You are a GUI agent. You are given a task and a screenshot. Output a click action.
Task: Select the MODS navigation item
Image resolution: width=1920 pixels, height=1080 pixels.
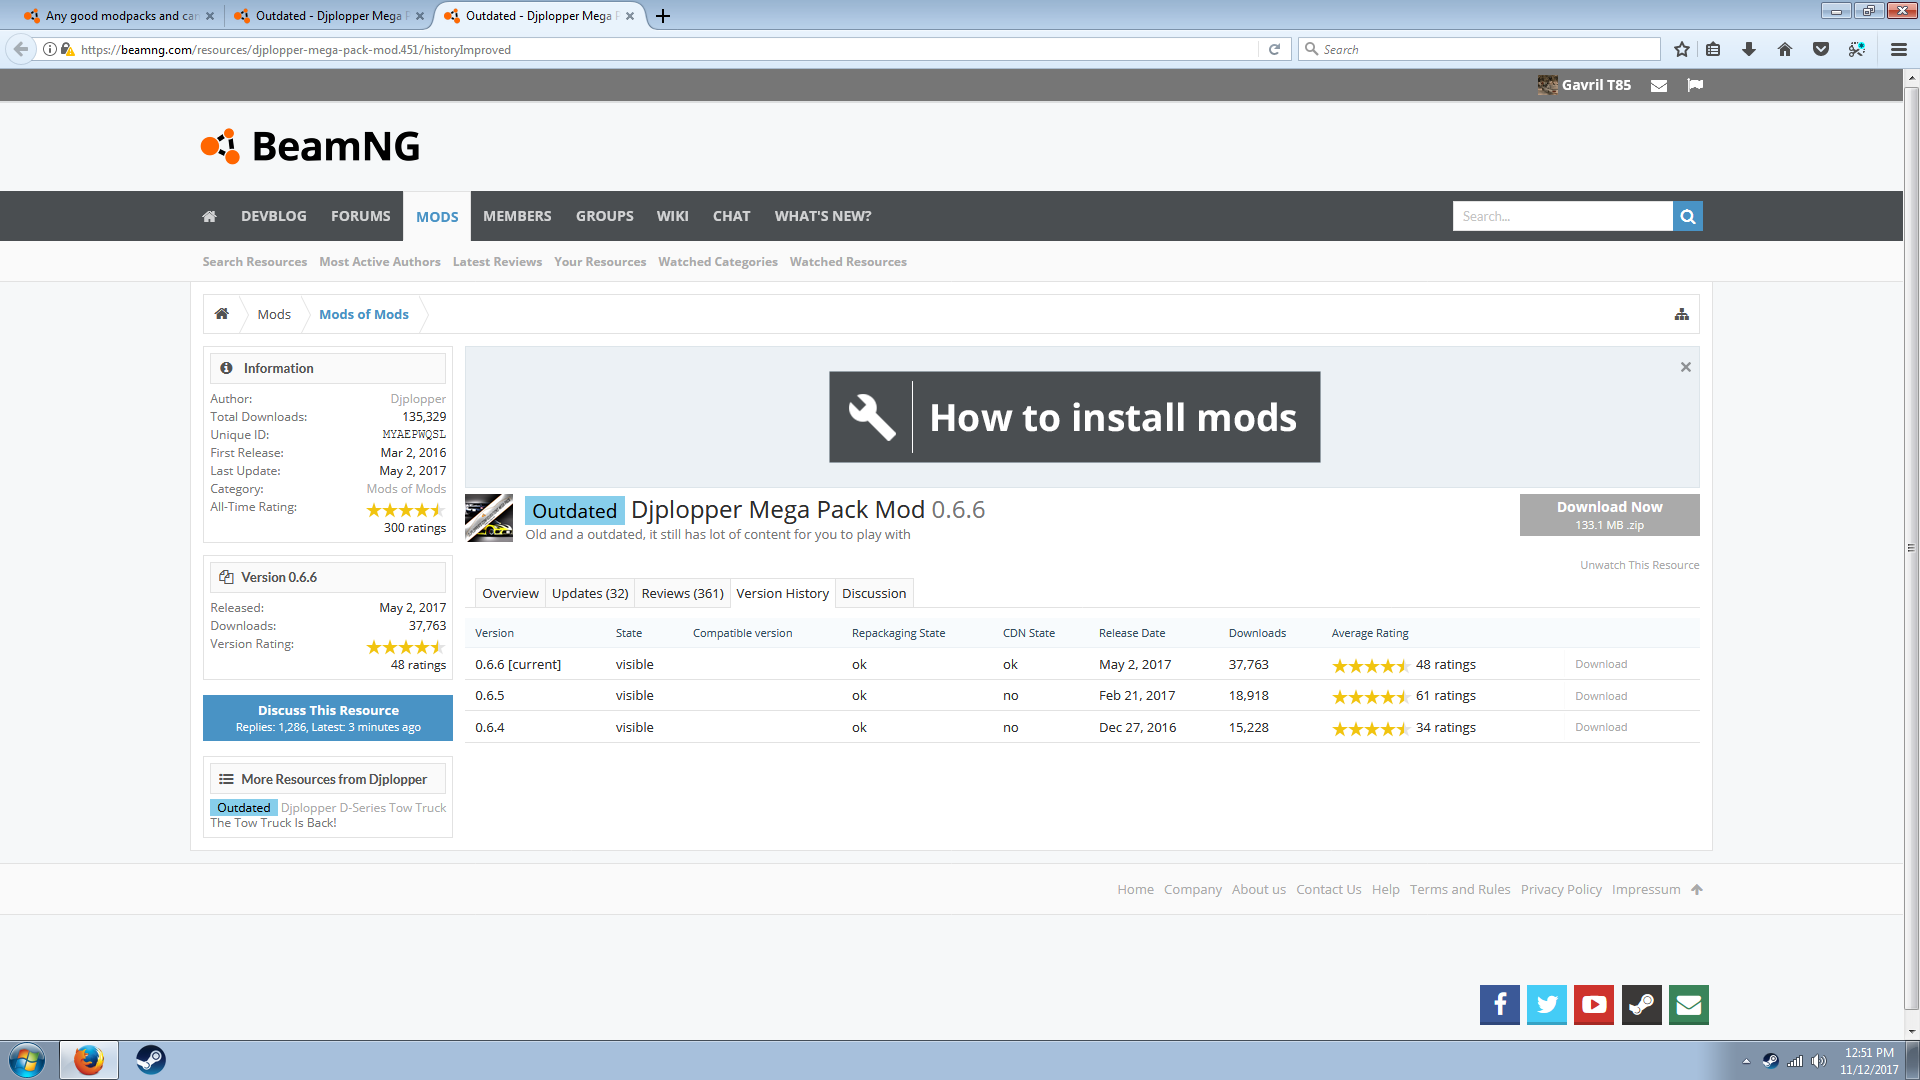[437, 216]
